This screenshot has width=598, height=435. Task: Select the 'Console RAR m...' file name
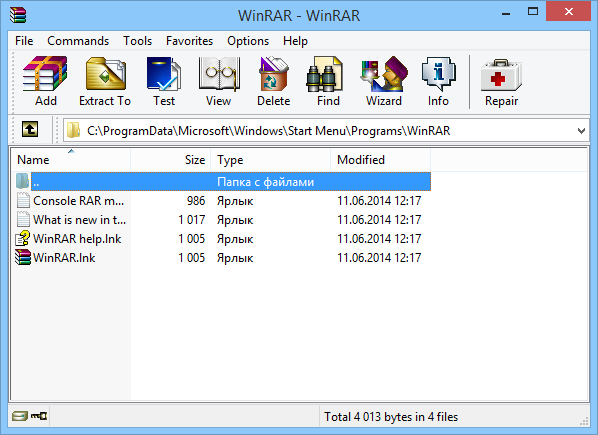click(79, 201)
